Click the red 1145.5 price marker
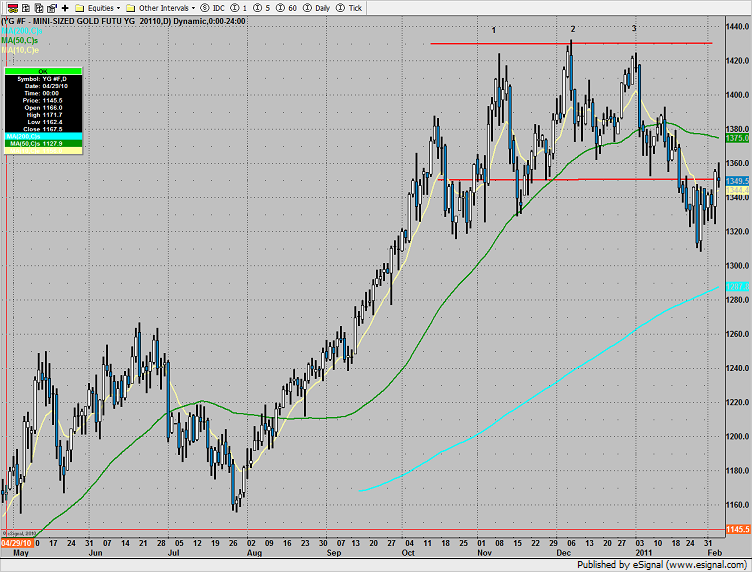The width and height of the screenshot is (752, 572). point(737,529)
